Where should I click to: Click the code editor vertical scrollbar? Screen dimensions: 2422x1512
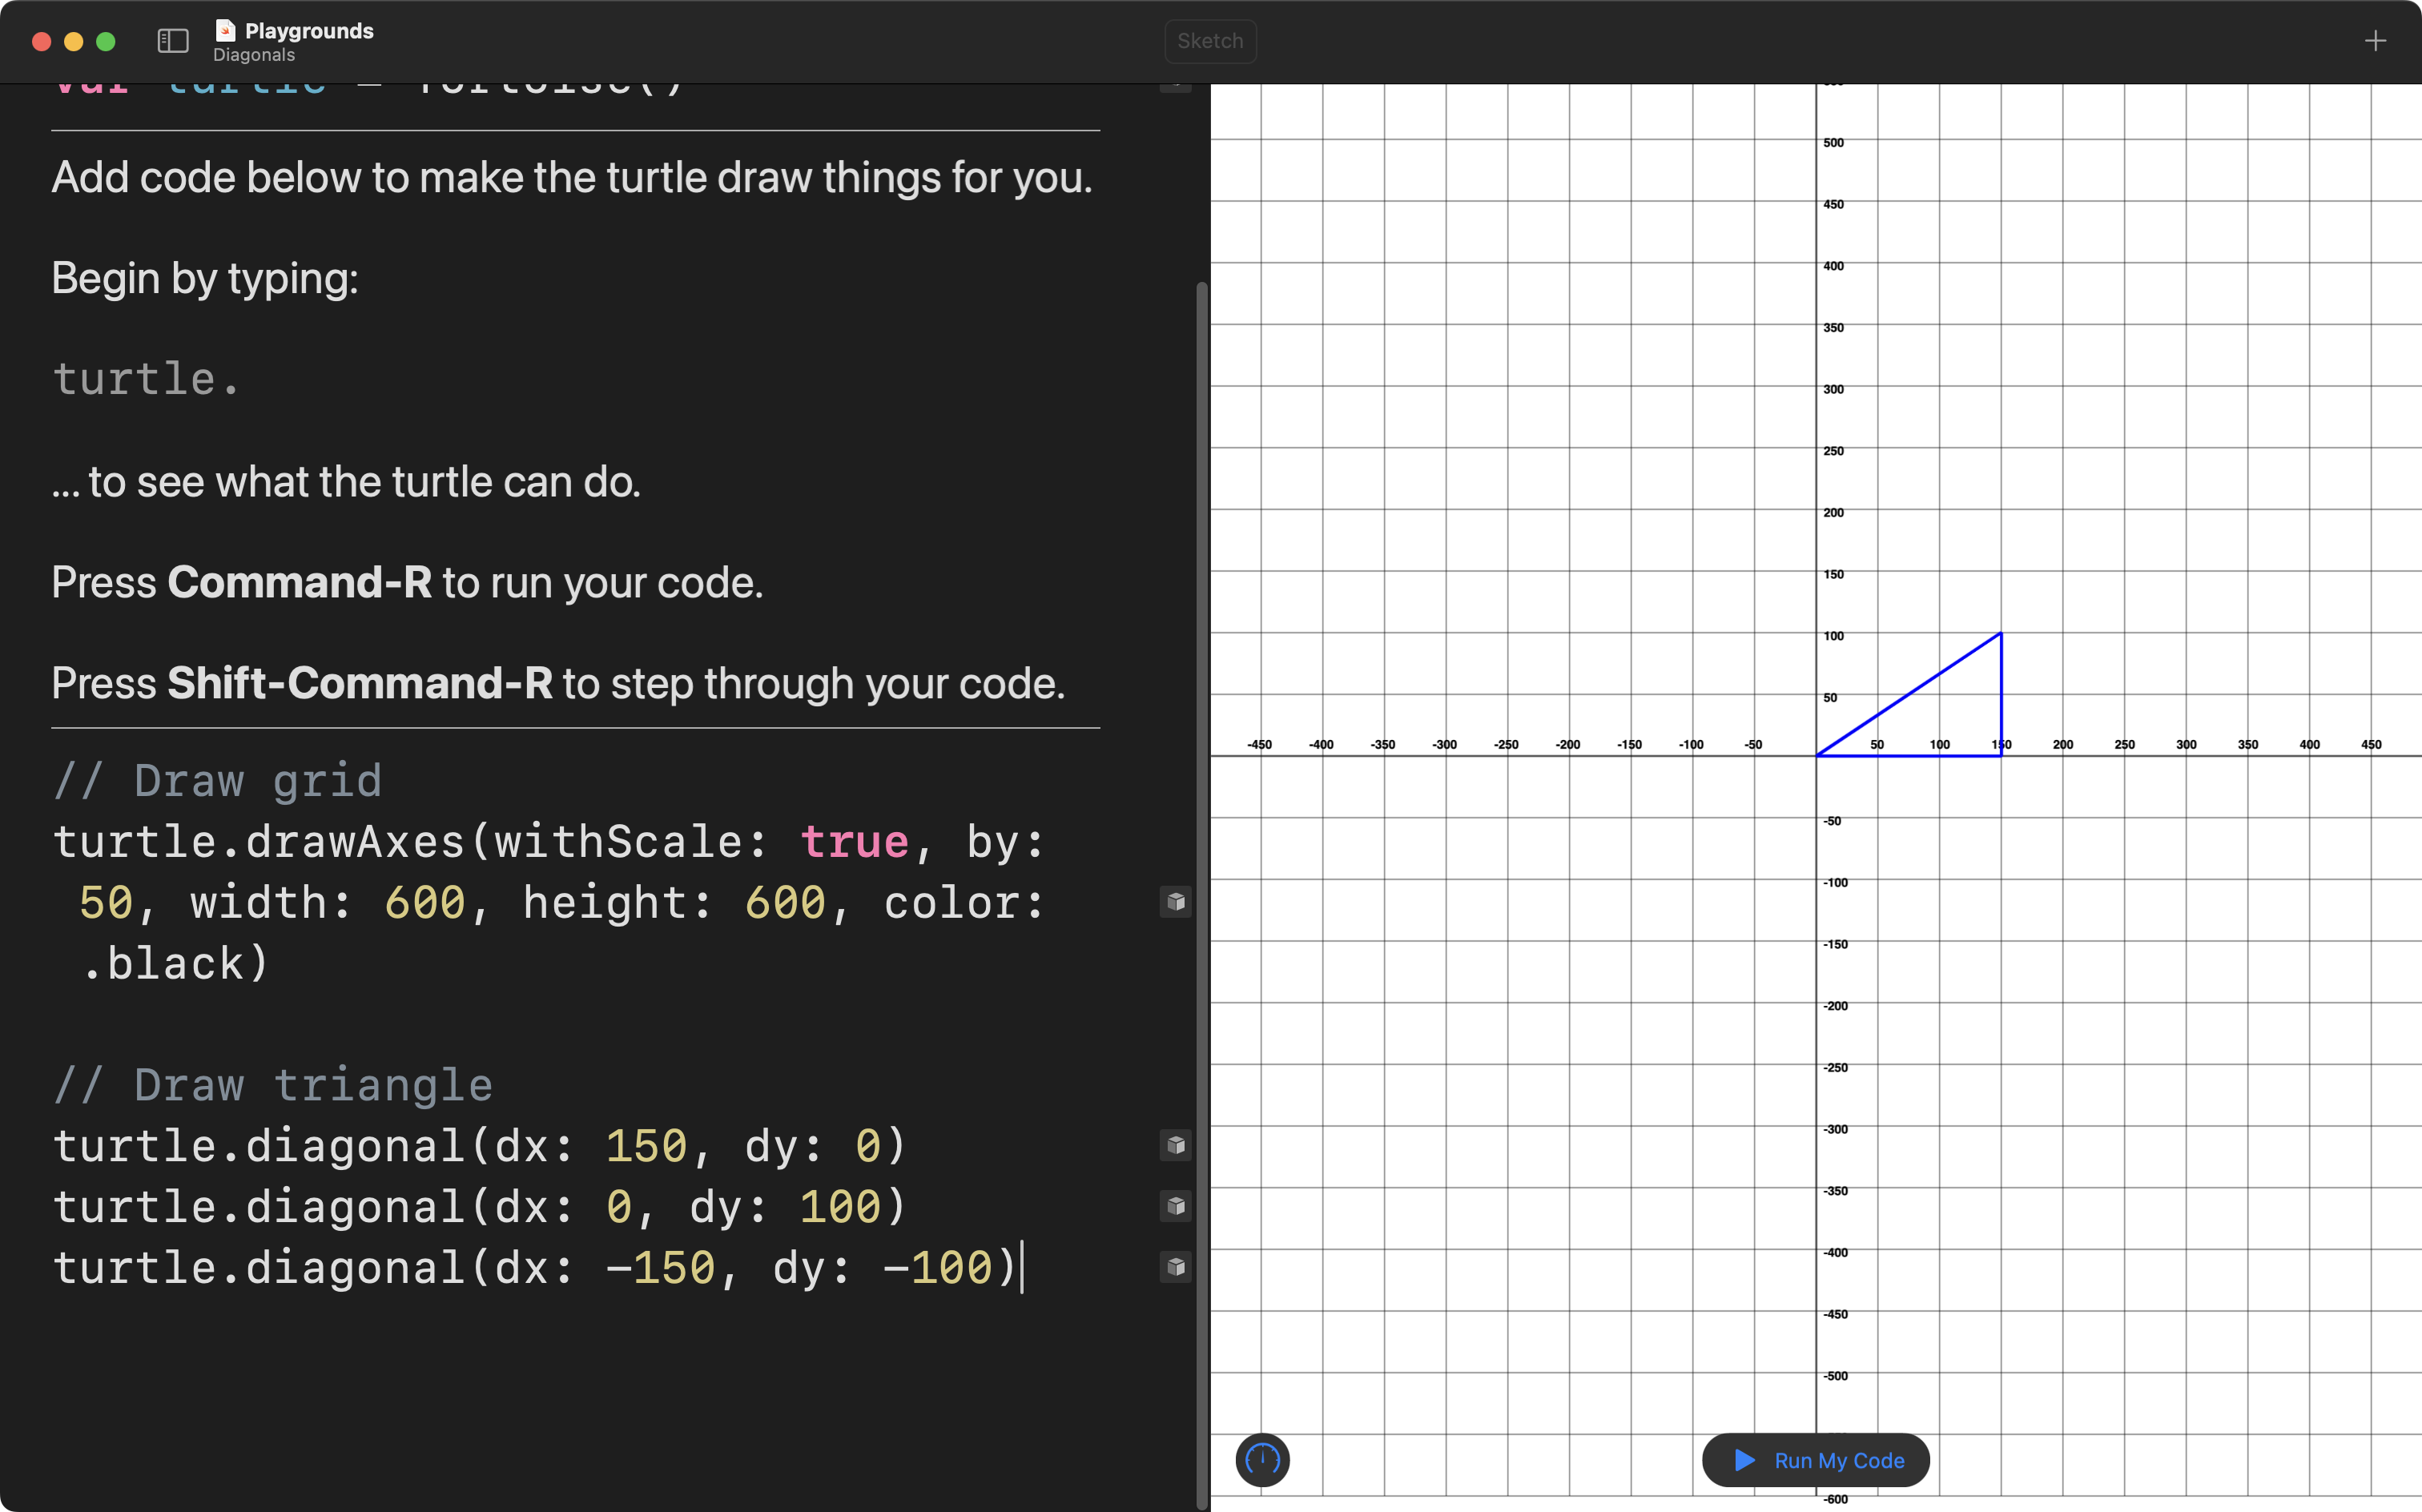(1202, 800)
